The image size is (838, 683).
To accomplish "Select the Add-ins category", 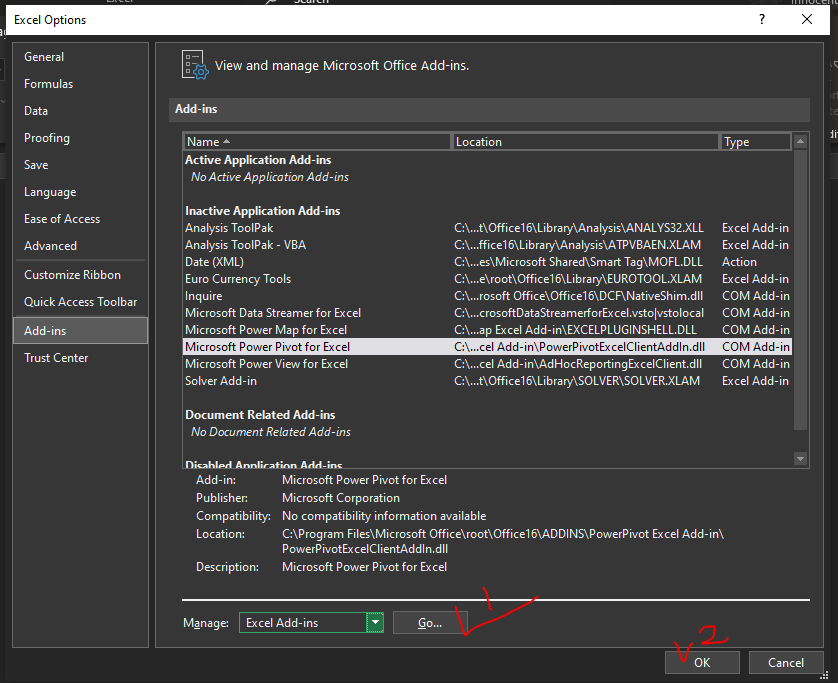I will (80, 331).
